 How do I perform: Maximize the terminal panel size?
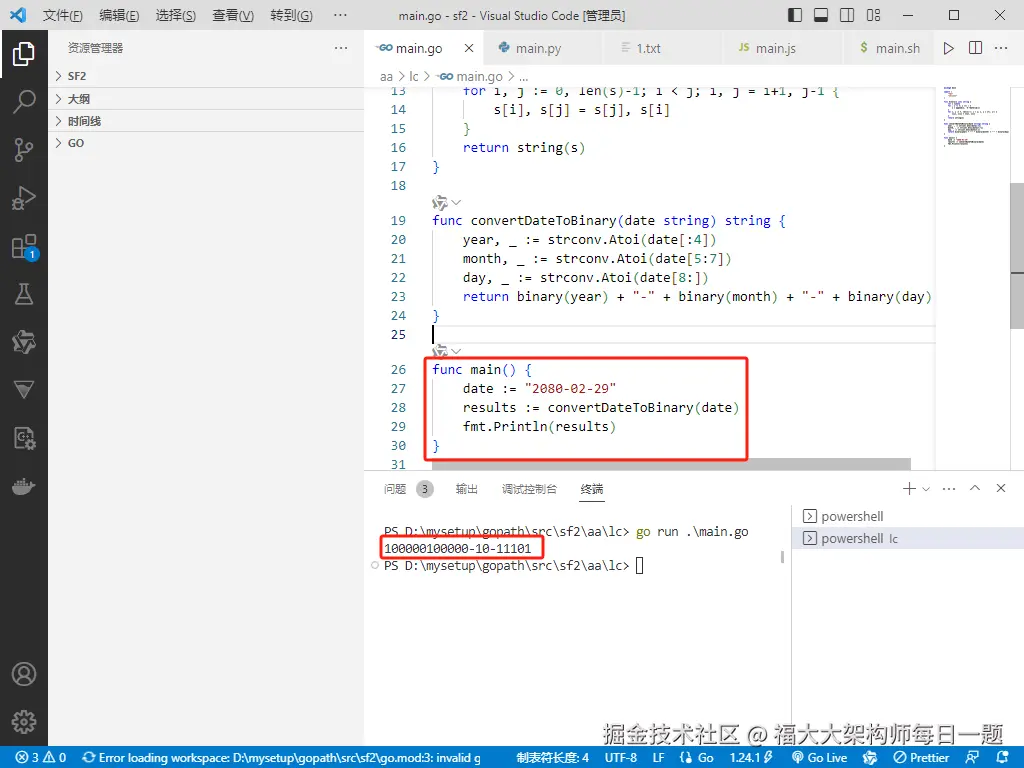click(975, 488)
